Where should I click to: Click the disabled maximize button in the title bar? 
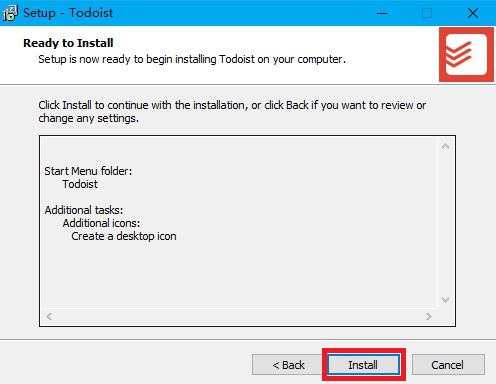[x=427, y=13]
